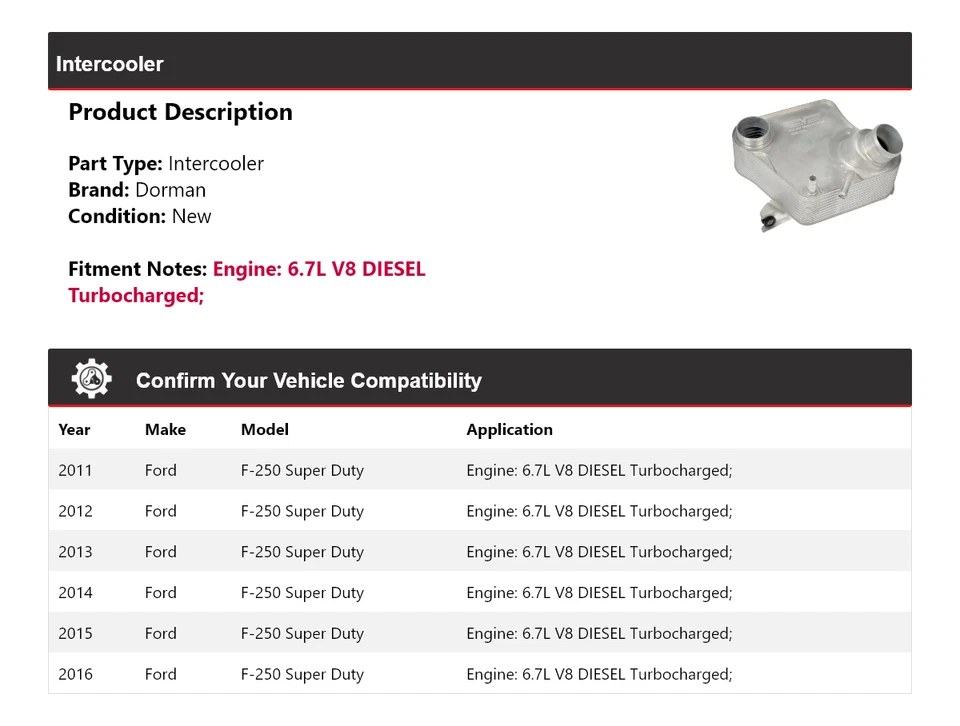Click the Part Type: Intercooler line
This screenshot has height=726, width=960.
[166, 164]
